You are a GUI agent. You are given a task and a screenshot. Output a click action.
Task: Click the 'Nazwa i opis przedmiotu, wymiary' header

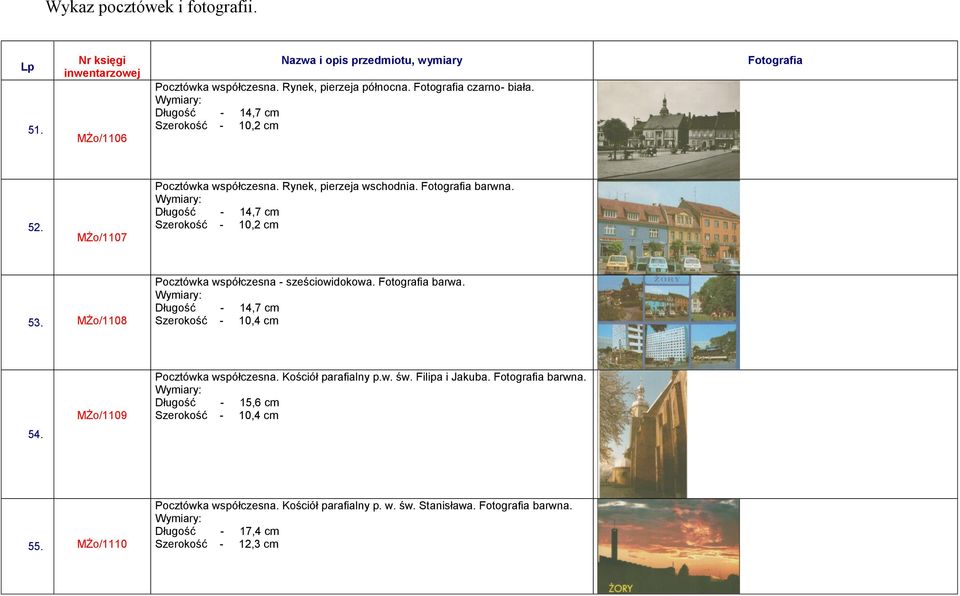click(x=372, y=60)
